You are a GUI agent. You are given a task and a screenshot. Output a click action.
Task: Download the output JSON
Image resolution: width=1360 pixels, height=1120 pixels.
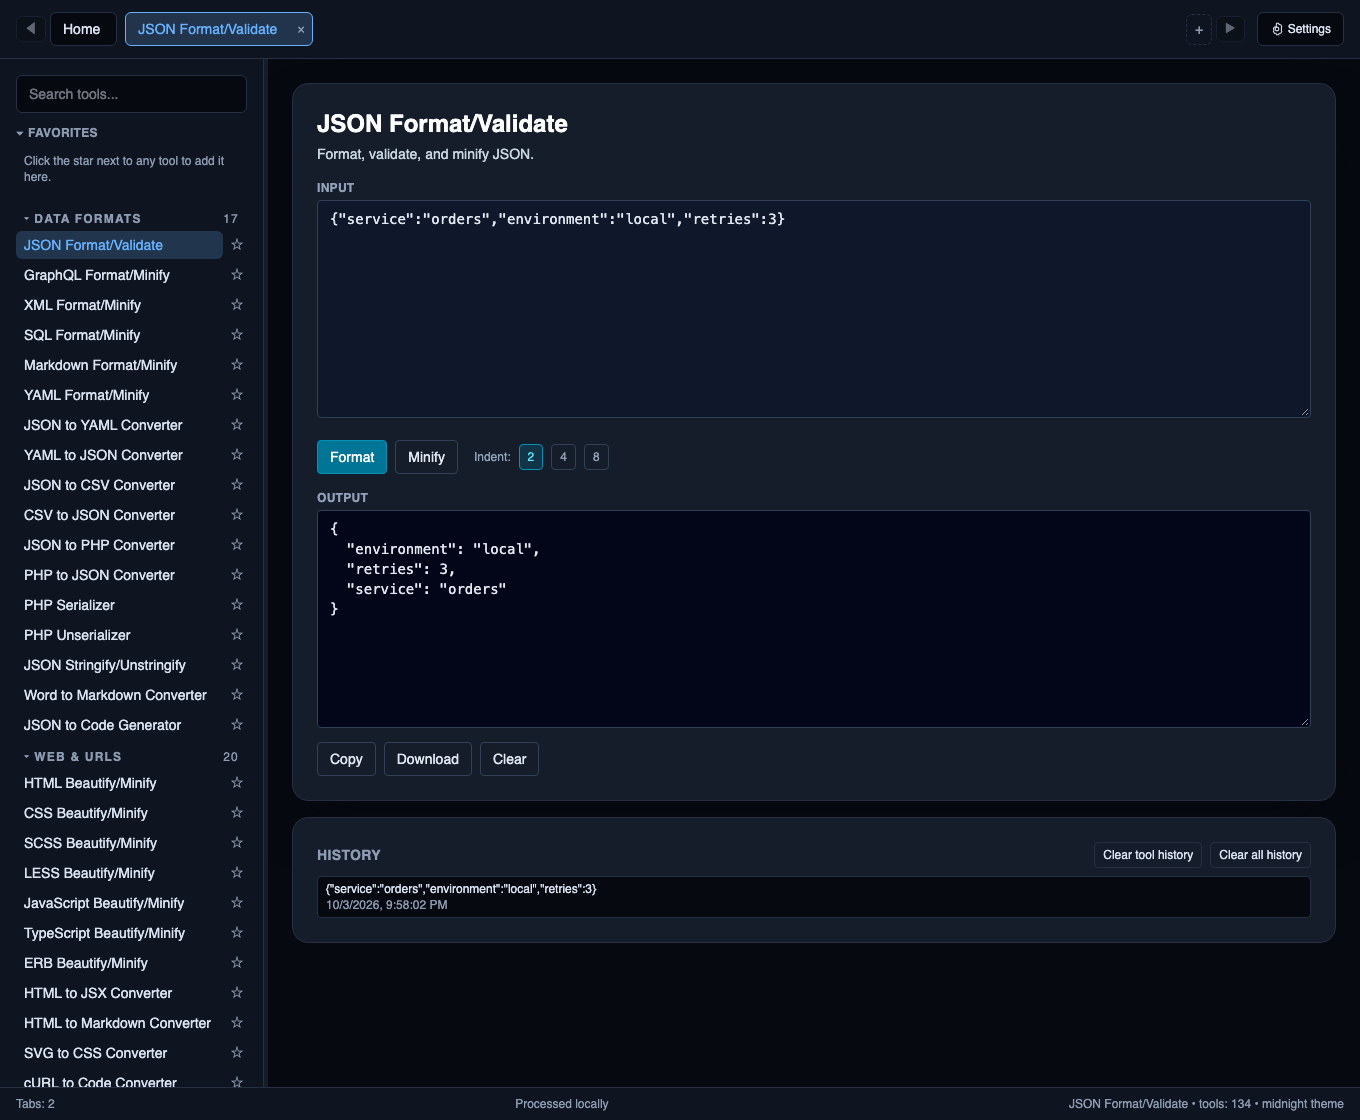(428, 759)
